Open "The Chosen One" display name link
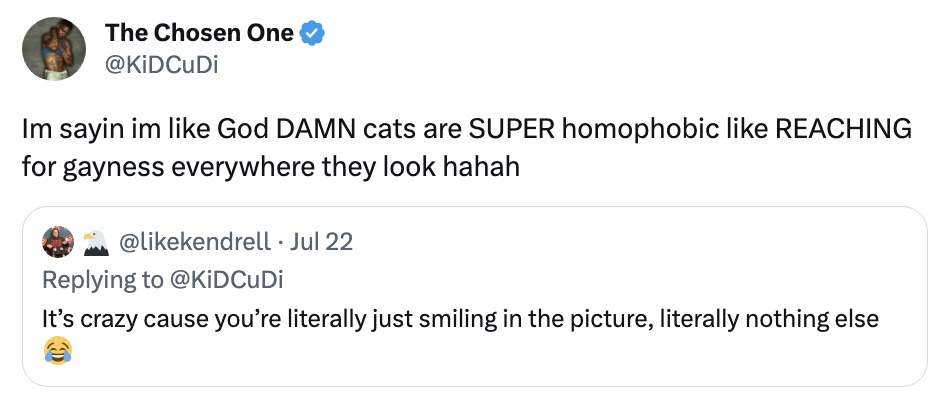 [x=199, y=32]
